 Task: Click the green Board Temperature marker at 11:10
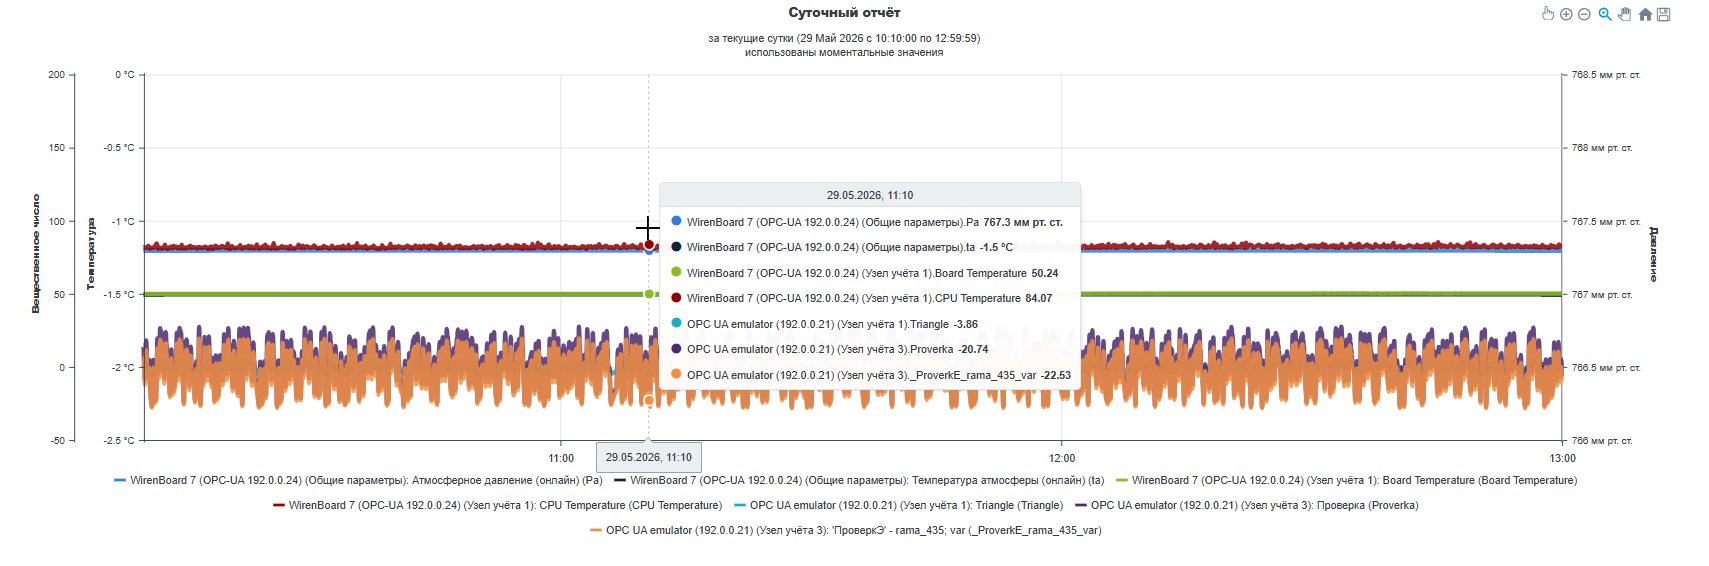point(649,294)
